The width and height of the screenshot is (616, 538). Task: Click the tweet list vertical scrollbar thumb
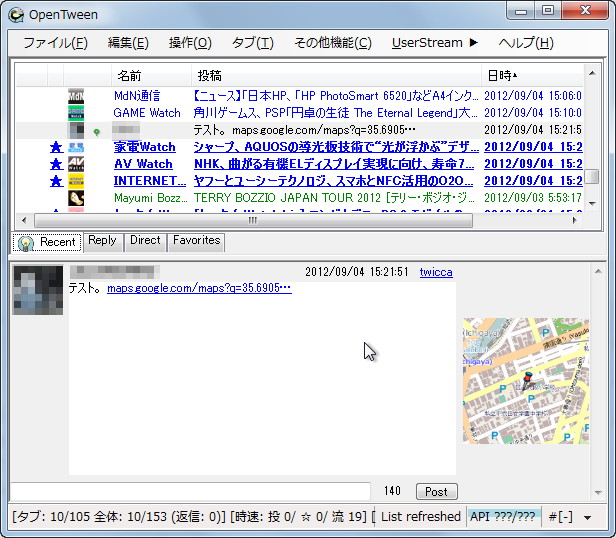pos(592,176)
